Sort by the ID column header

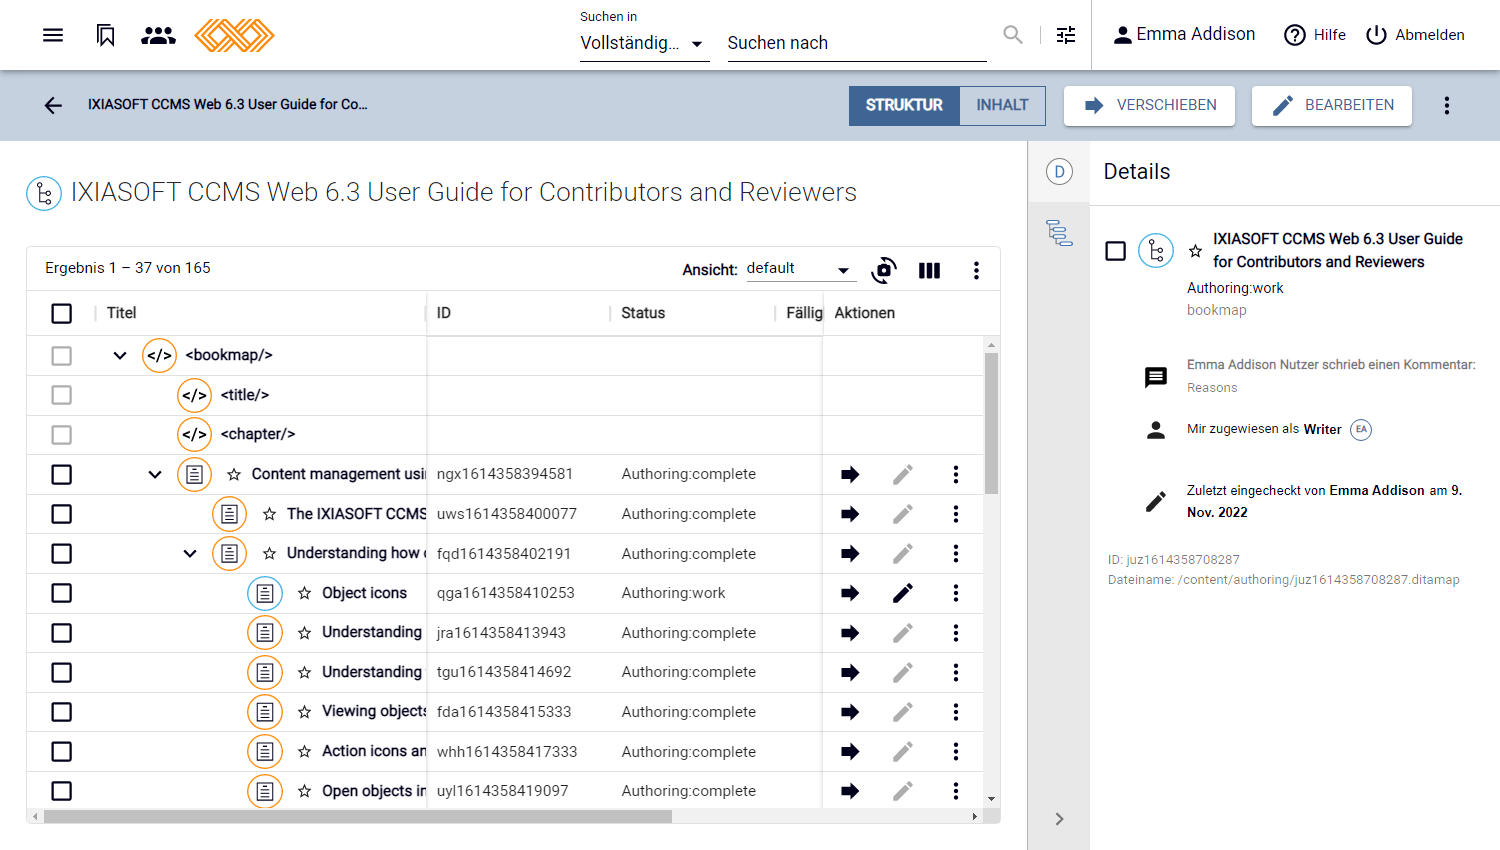coord(444,313)
